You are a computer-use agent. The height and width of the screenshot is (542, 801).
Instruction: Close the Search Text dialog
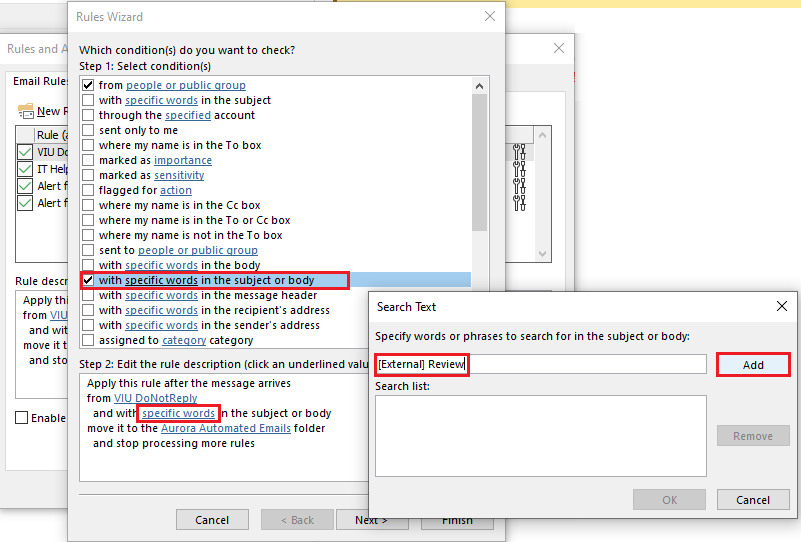pos(782,306)
